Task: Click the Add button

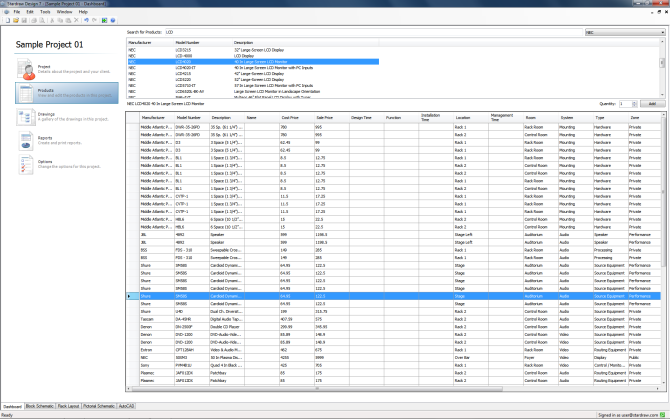Action: click(652, 103)
